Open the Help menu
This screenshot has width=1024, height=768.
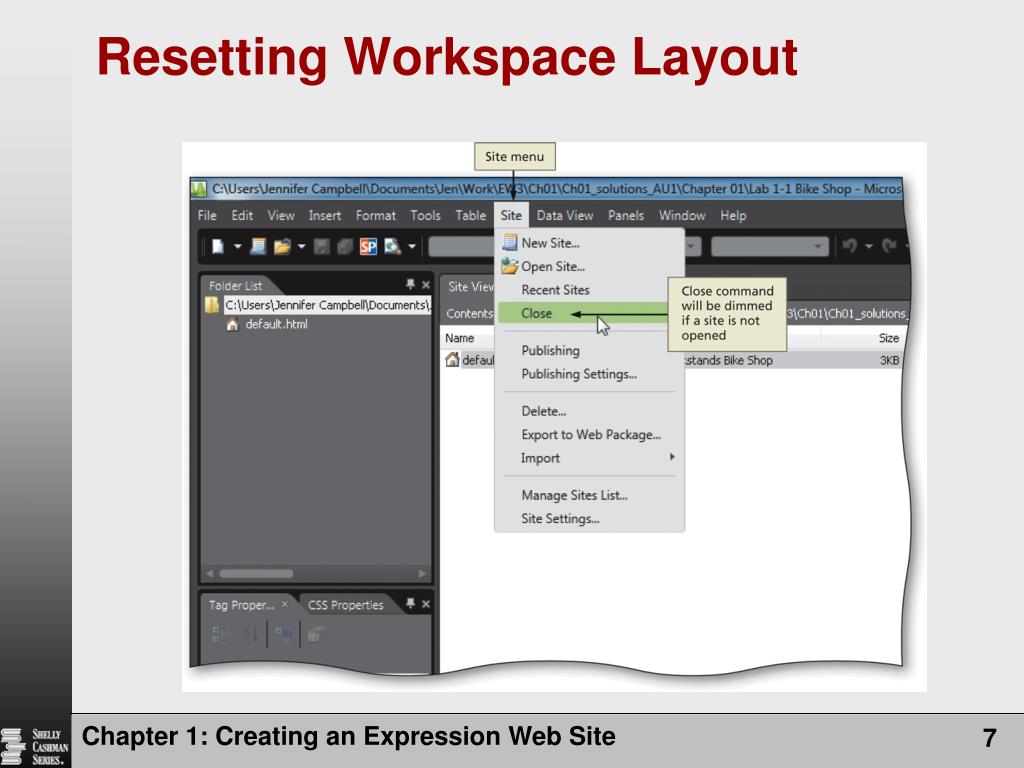point(733,216)
